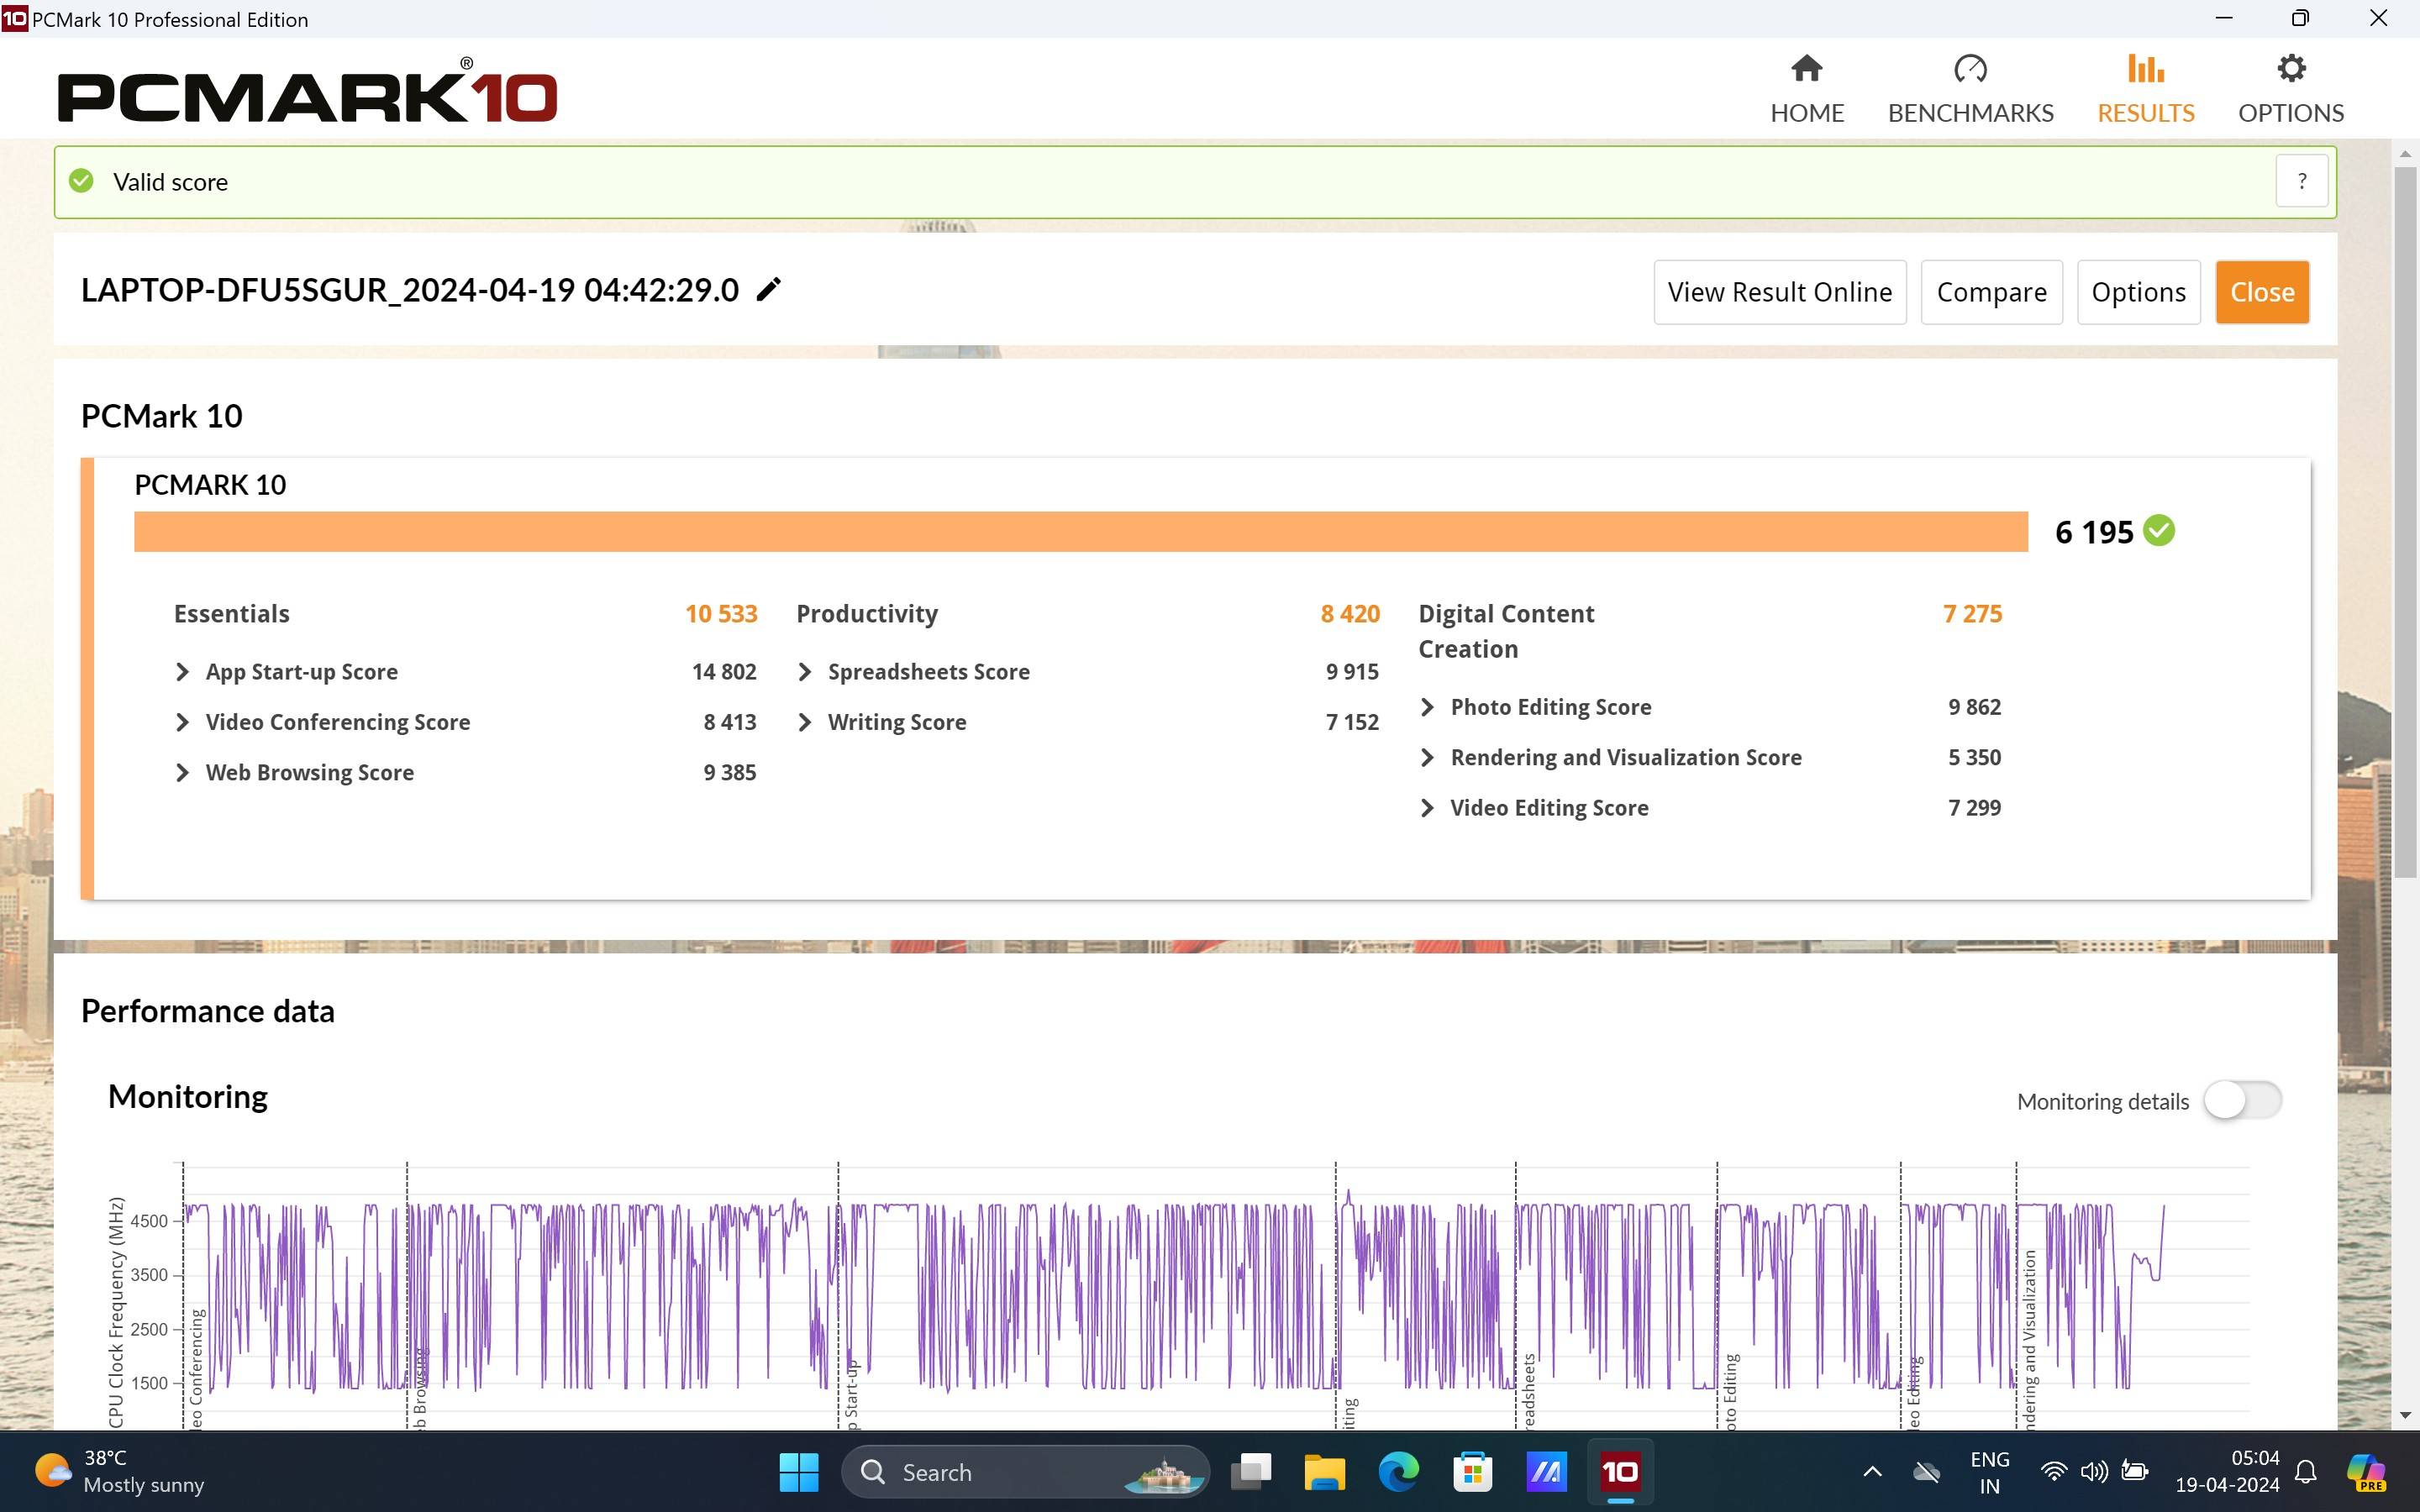Expand Web Browsing Score row

182,773
